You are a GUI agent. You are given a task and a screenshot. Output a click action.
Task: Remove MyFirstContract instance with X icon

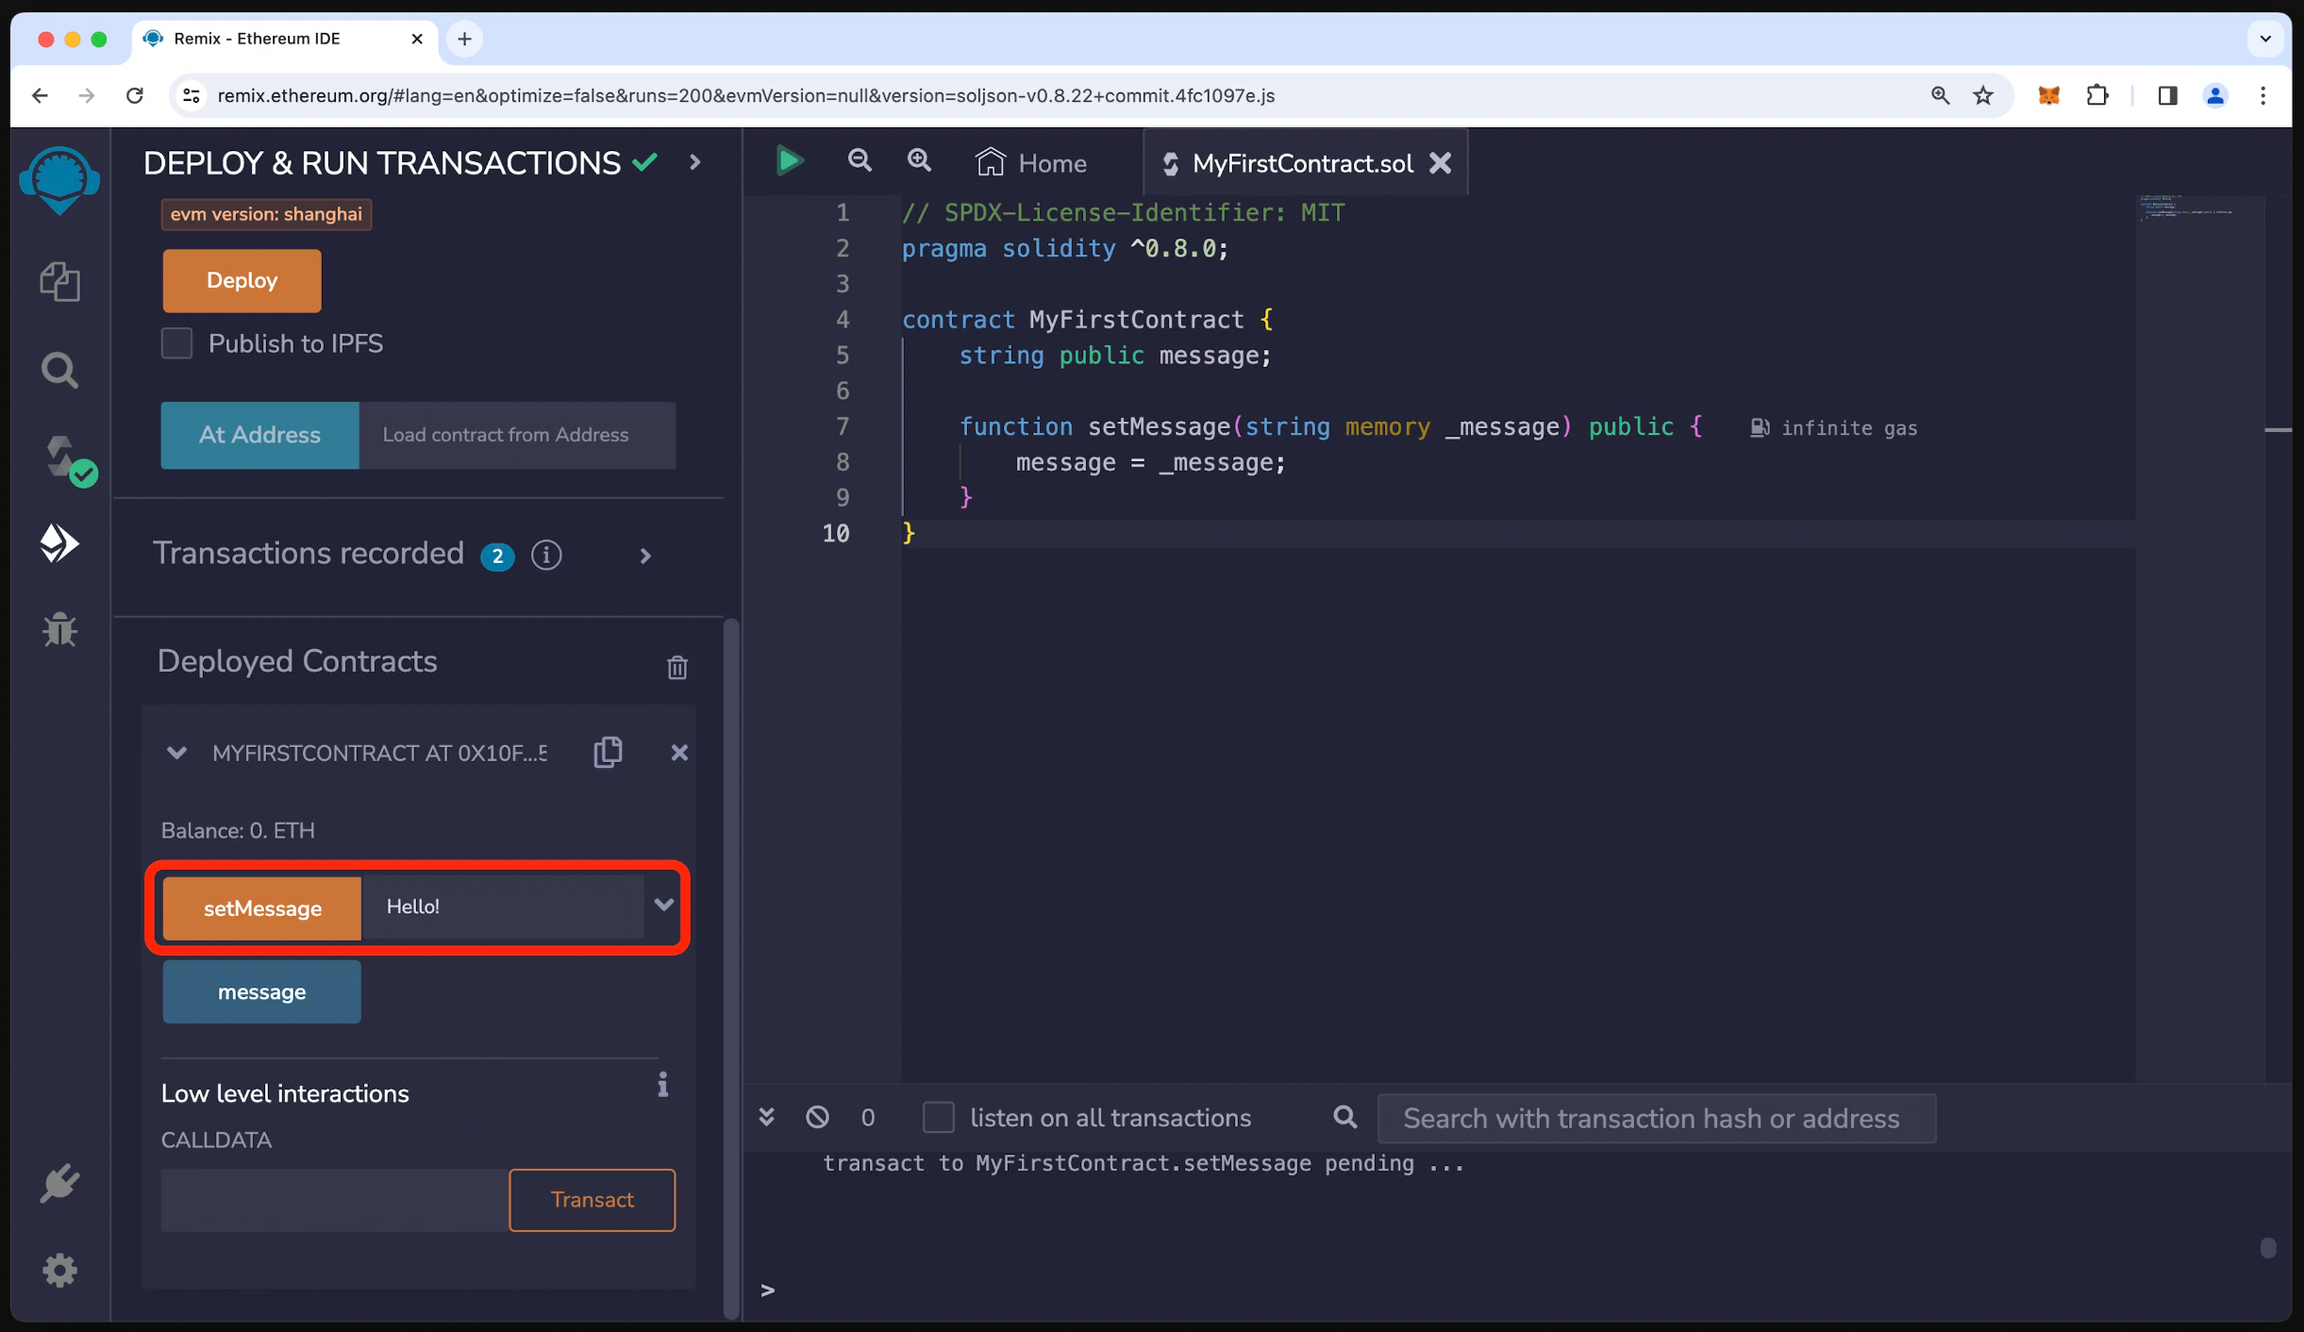[x=679, y=752]
